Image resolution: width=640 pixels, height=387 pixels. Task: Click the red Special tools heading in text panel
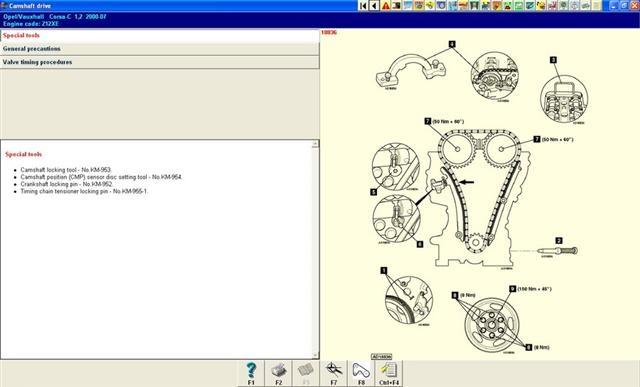(x=23, y=154)
